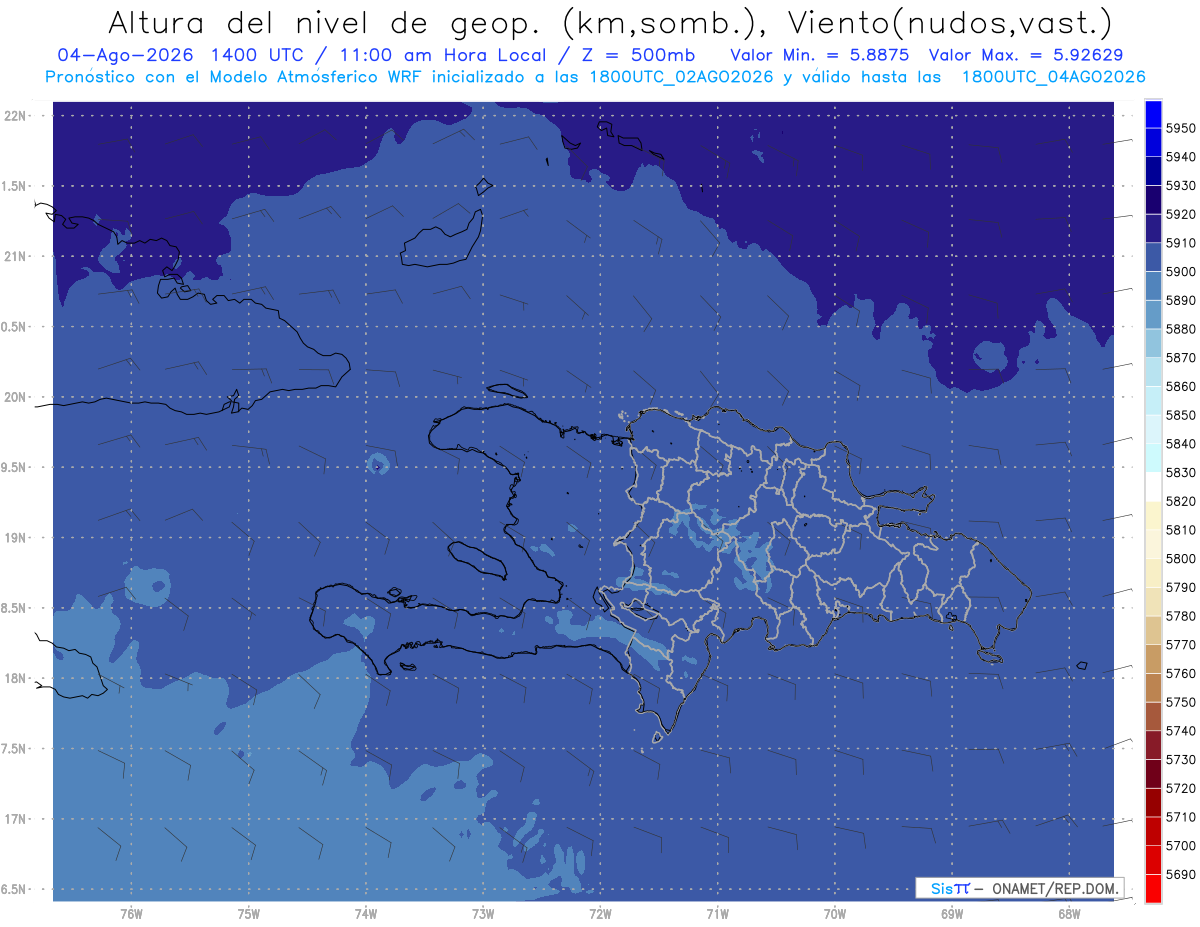Click the legend value '5850'
The height and width of the screenshot is (927, 1200).
(1180, 415)
